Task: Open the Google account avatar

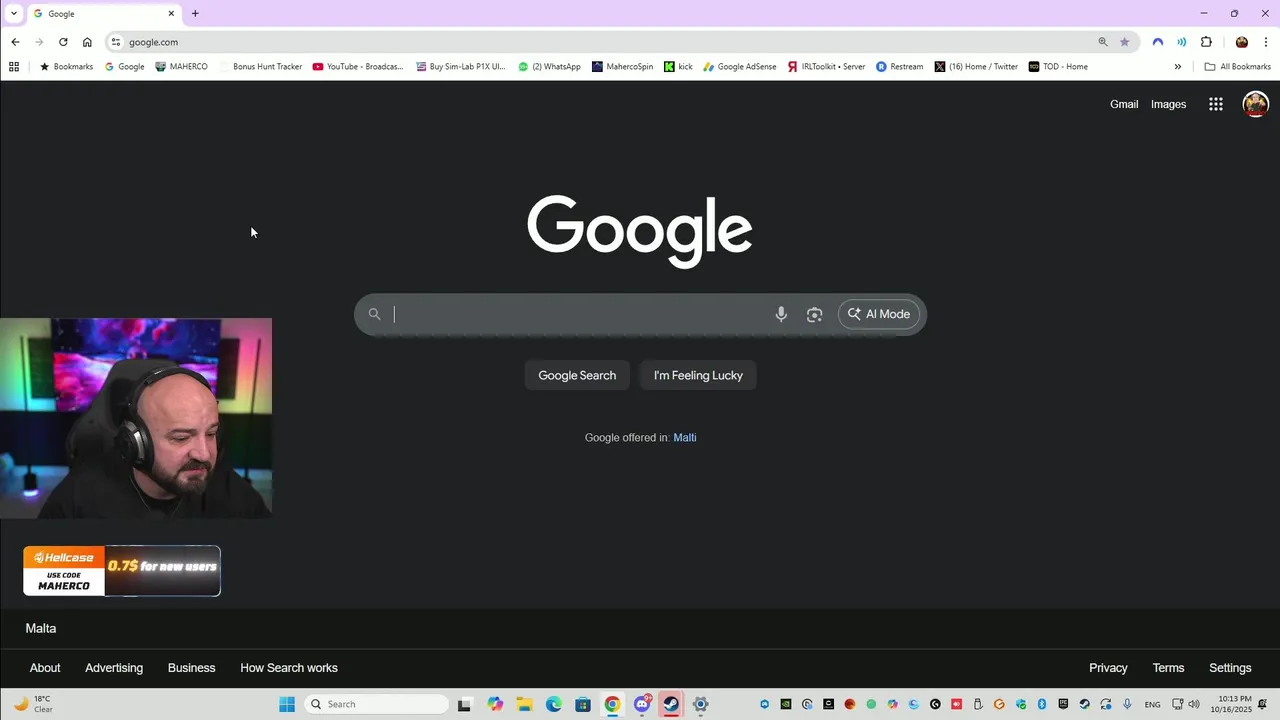Action: pyautogui.click(x=1255, y=104)
